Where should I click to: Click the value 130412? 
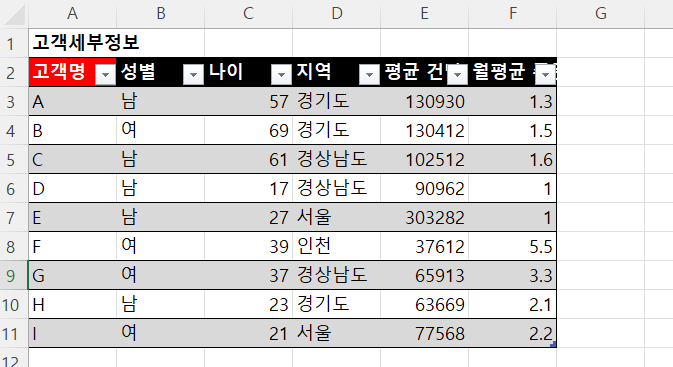pos(424,130)
